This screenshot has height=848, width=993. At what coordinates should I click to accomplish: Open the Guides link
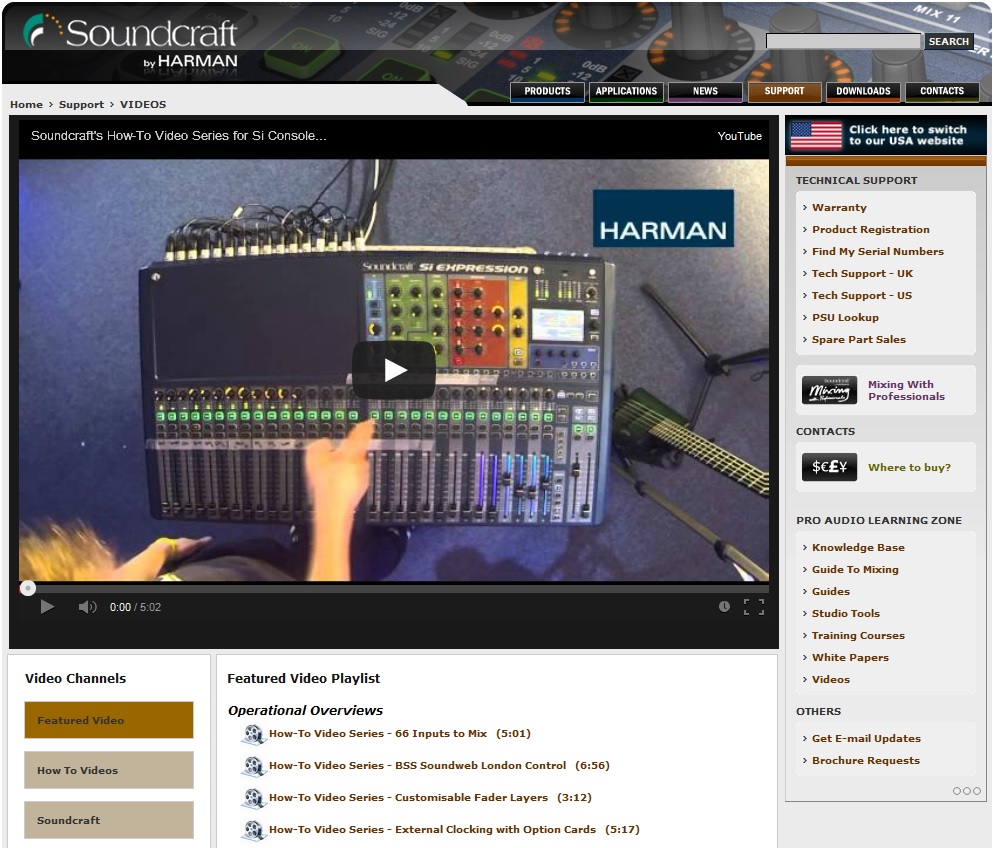pos(831,592)
